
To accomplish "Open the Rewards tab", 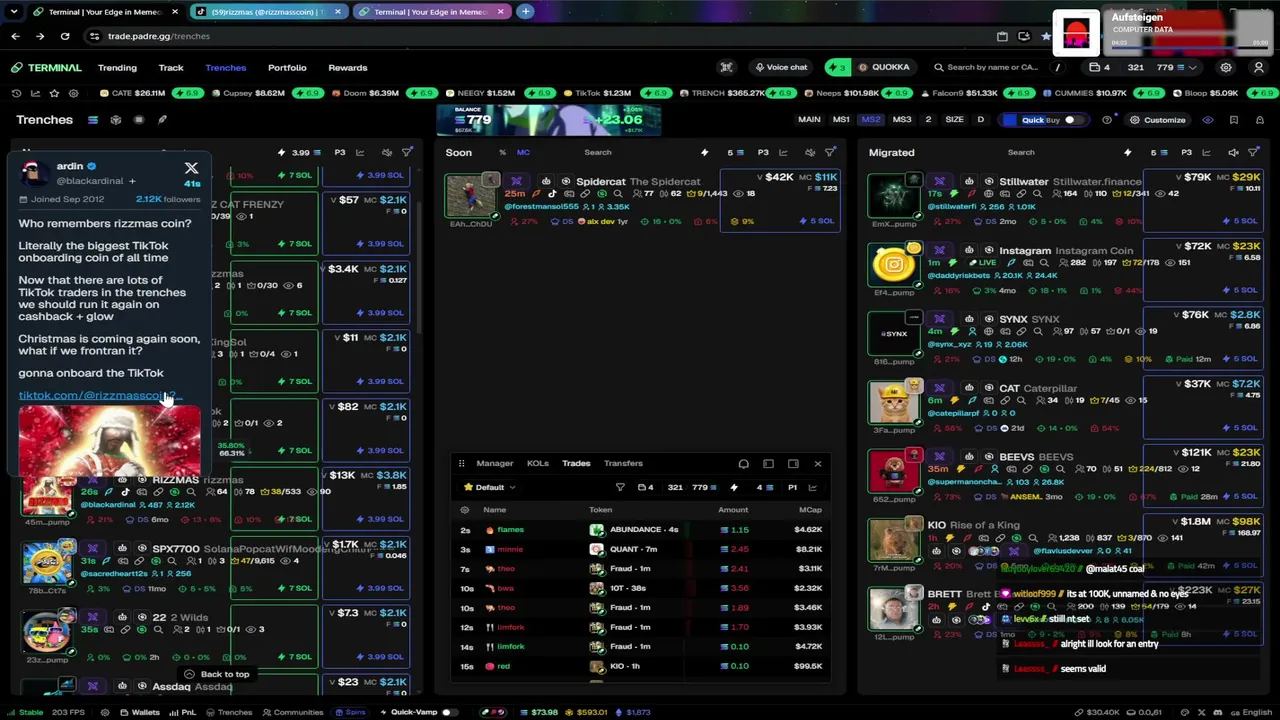I will pos(348,68).
